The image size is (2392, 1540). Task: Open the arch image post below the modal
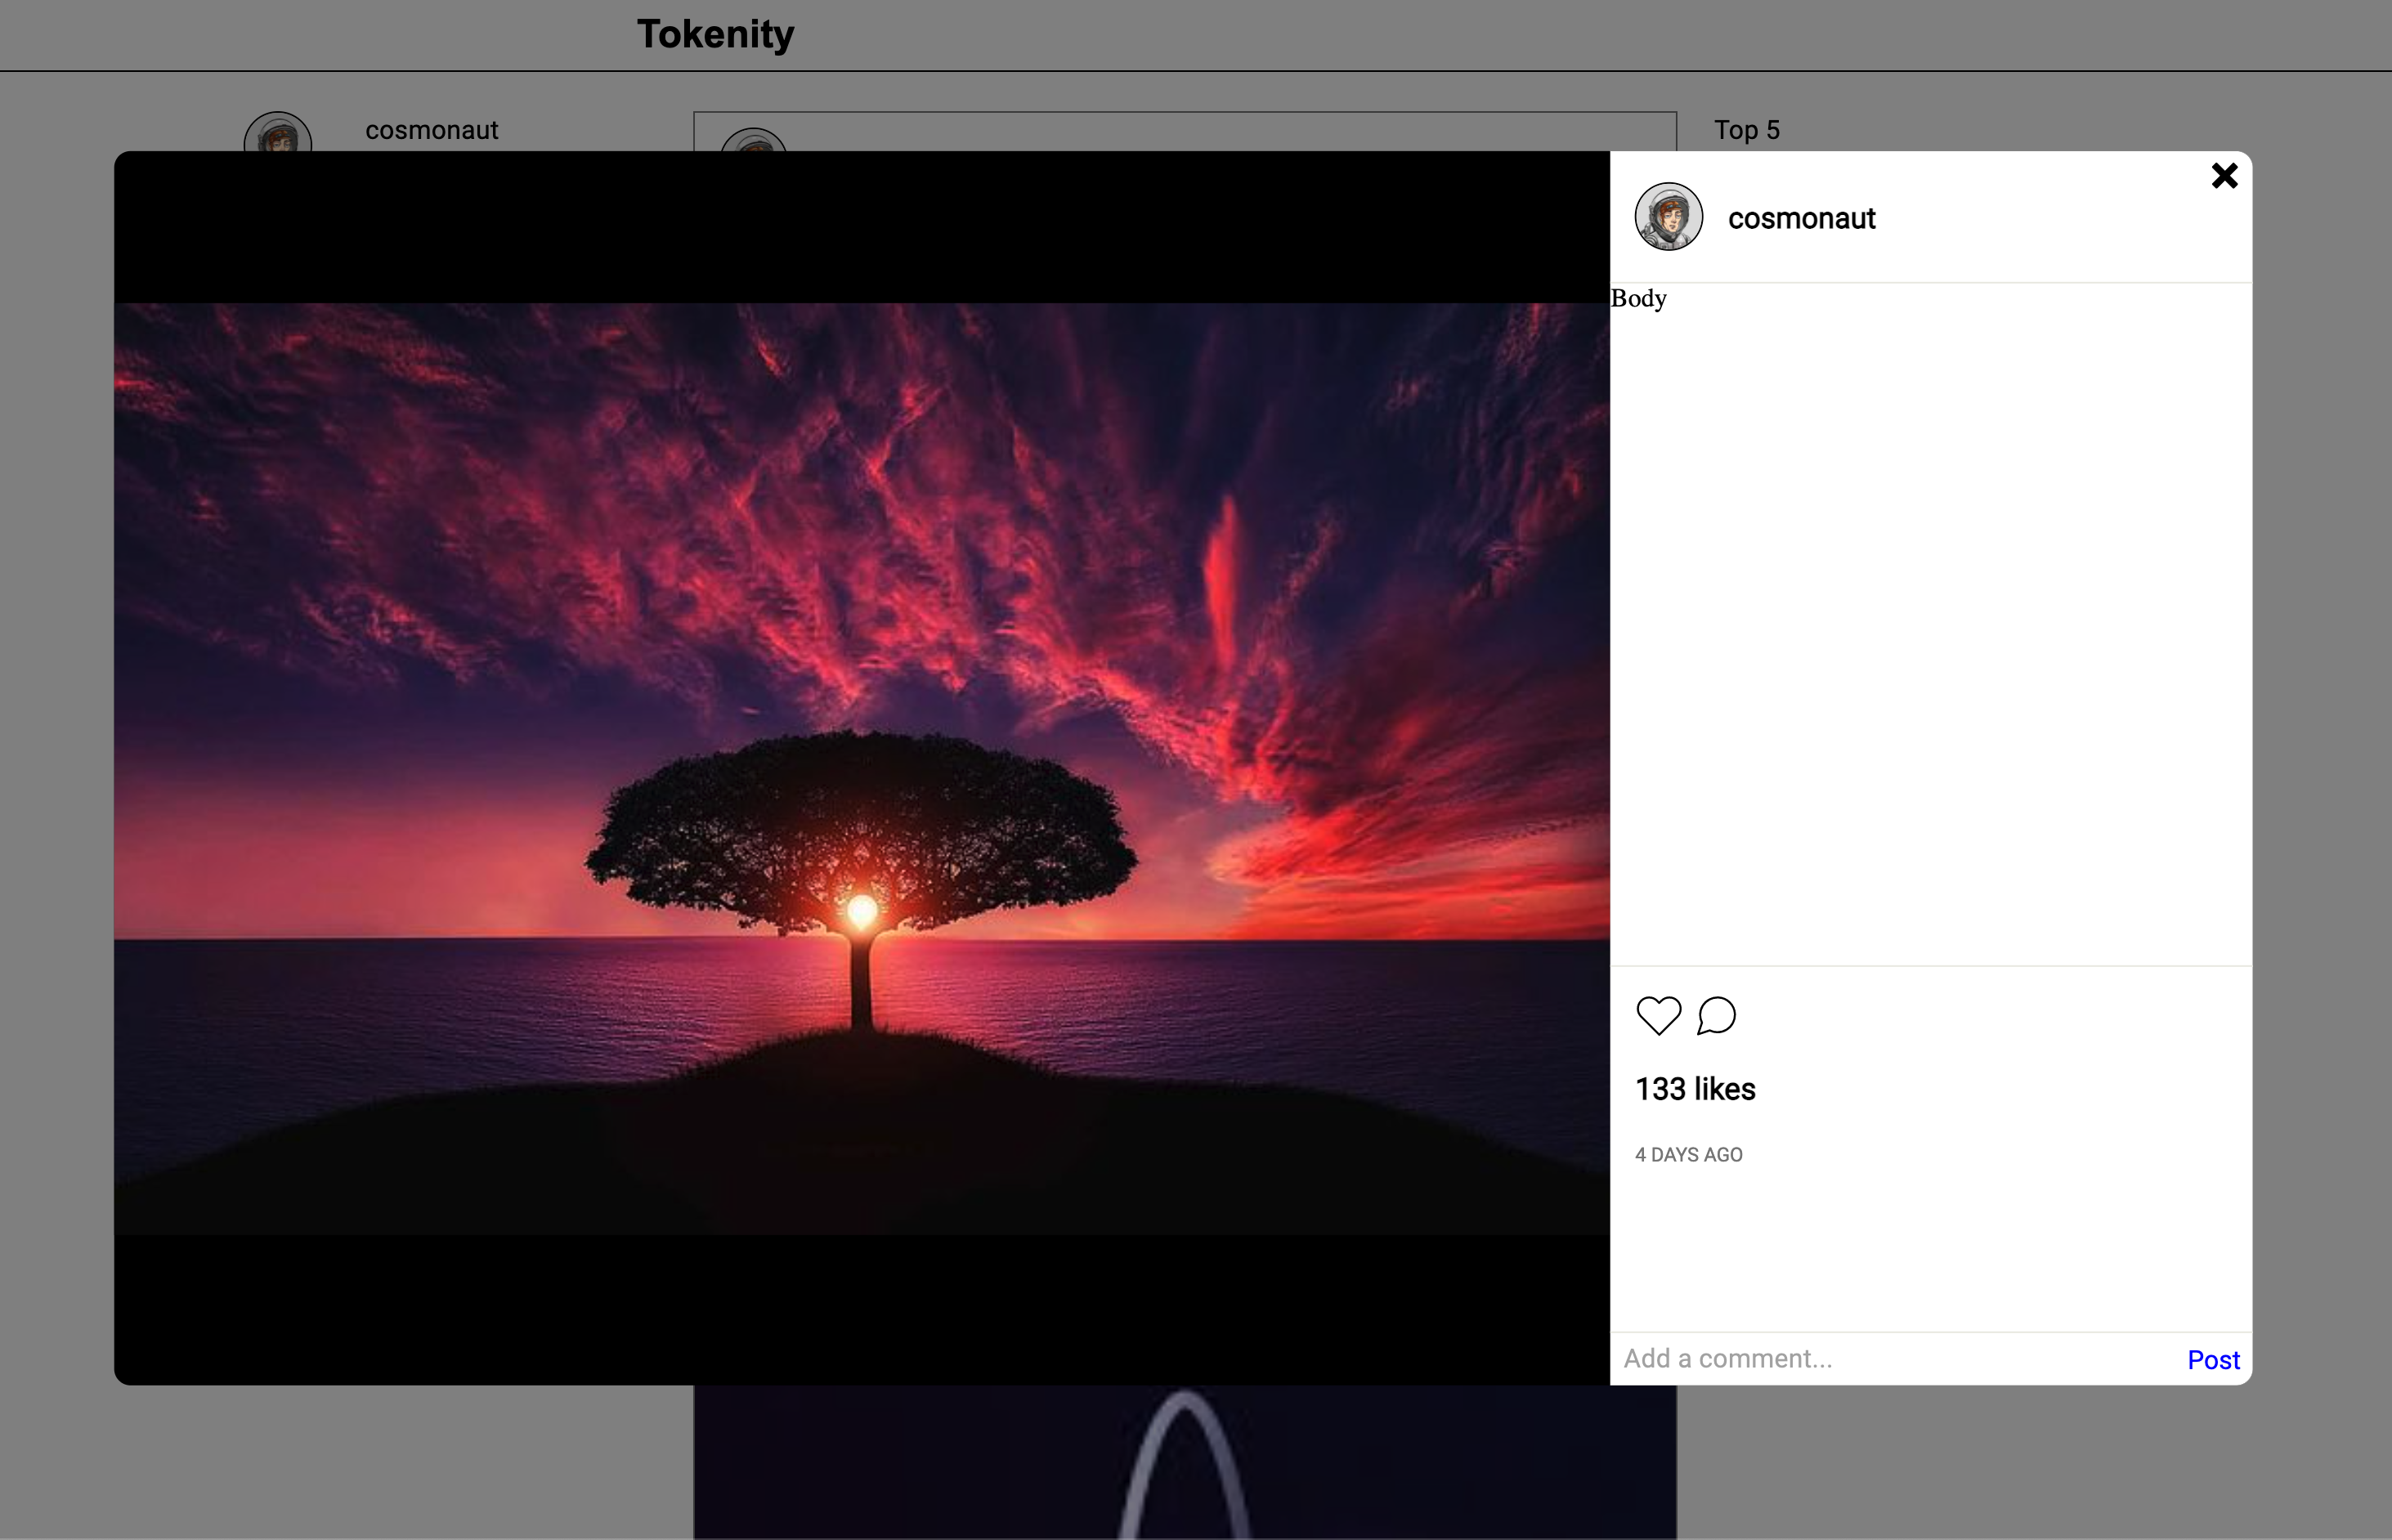(x=1184, y=1461)
